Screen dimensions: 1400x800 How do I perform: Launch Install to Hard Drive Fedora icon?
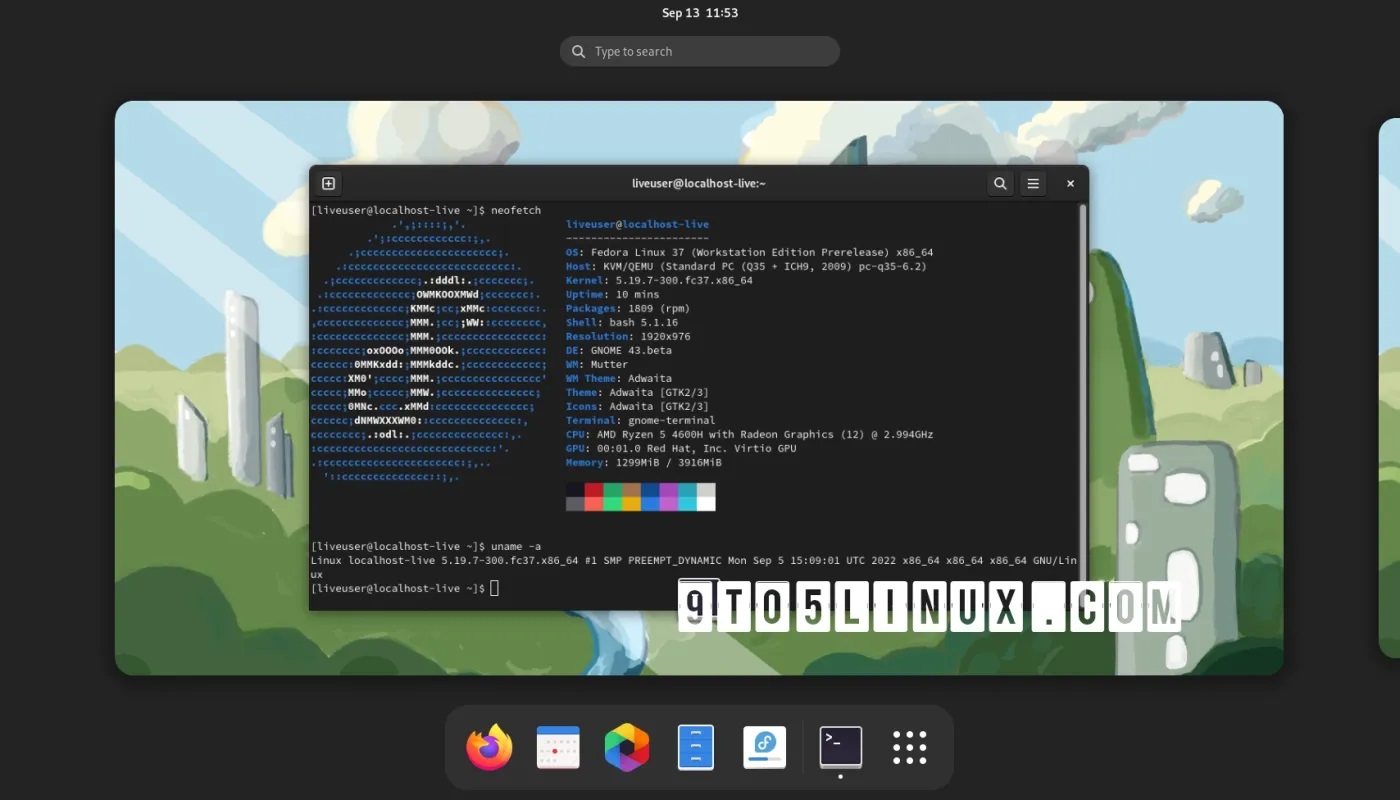(x=765, y=747)
